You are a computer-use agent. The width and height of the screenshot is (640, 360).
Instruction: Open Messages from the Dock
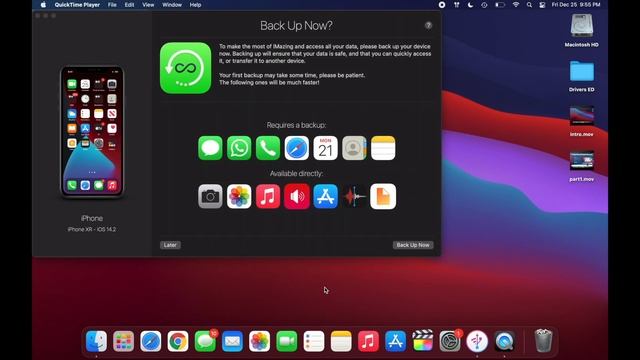(205, 341)
